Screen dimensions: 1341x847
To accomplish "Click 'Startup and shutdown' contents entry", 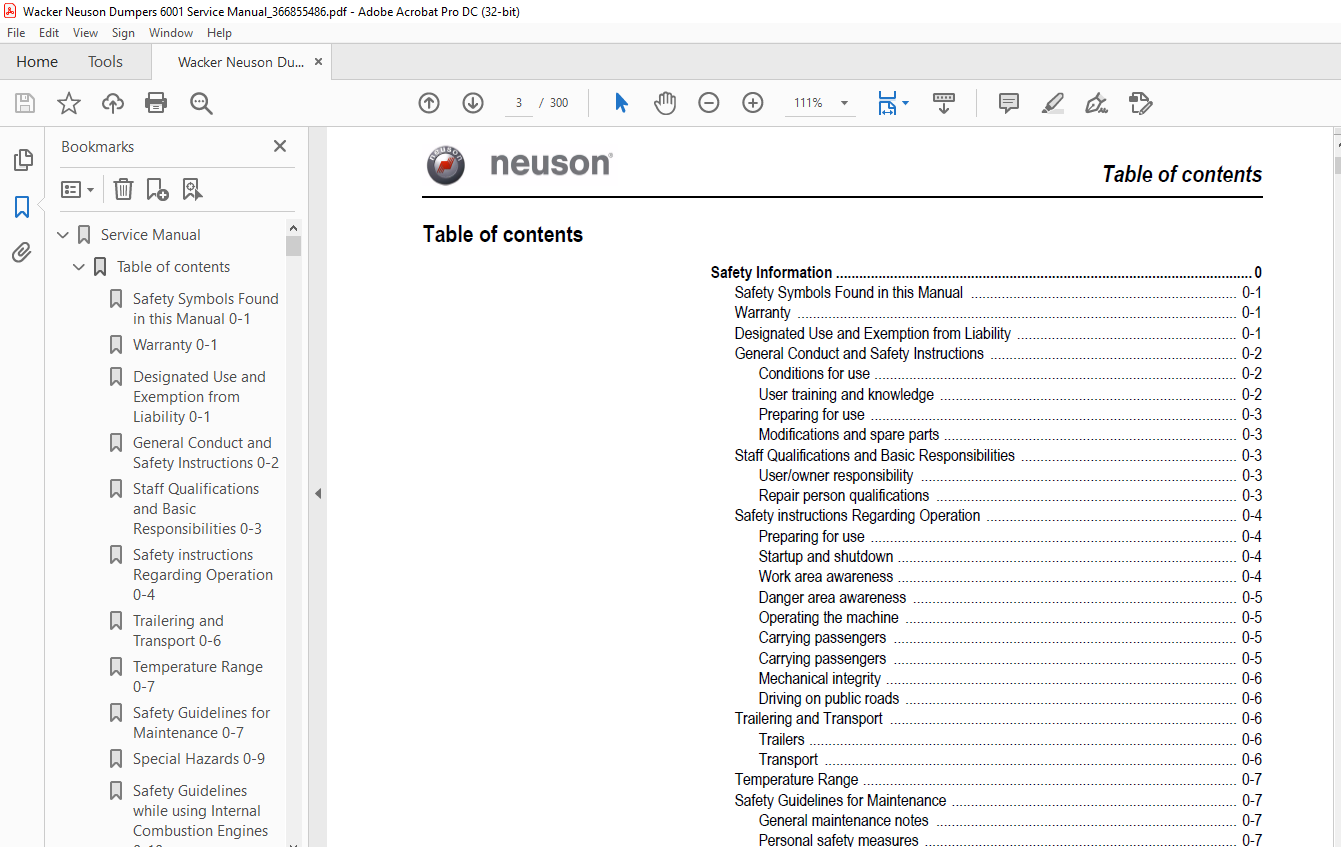I will point(826,557).
